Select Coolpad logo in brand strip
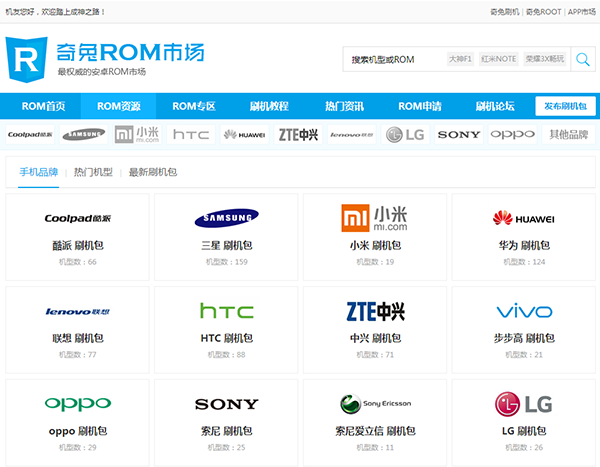600x467 pixels. point(30,135)
